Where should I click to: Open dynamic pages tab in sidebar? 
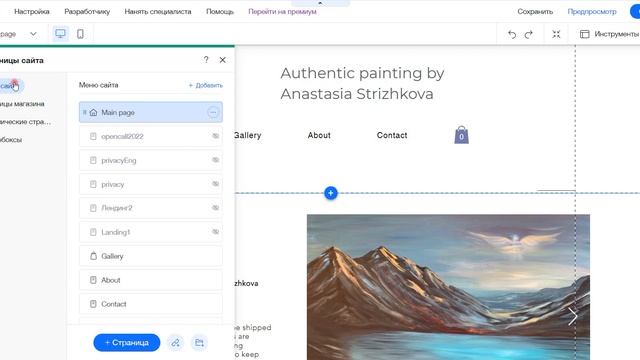tap(26, 122)
